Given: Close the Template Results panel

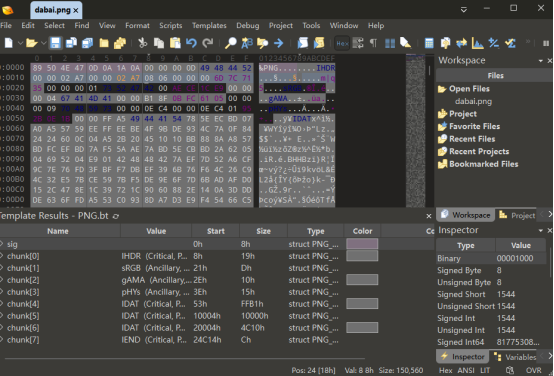Looking at the screenshot, I should pyautogui.click(x=429, y=216).
